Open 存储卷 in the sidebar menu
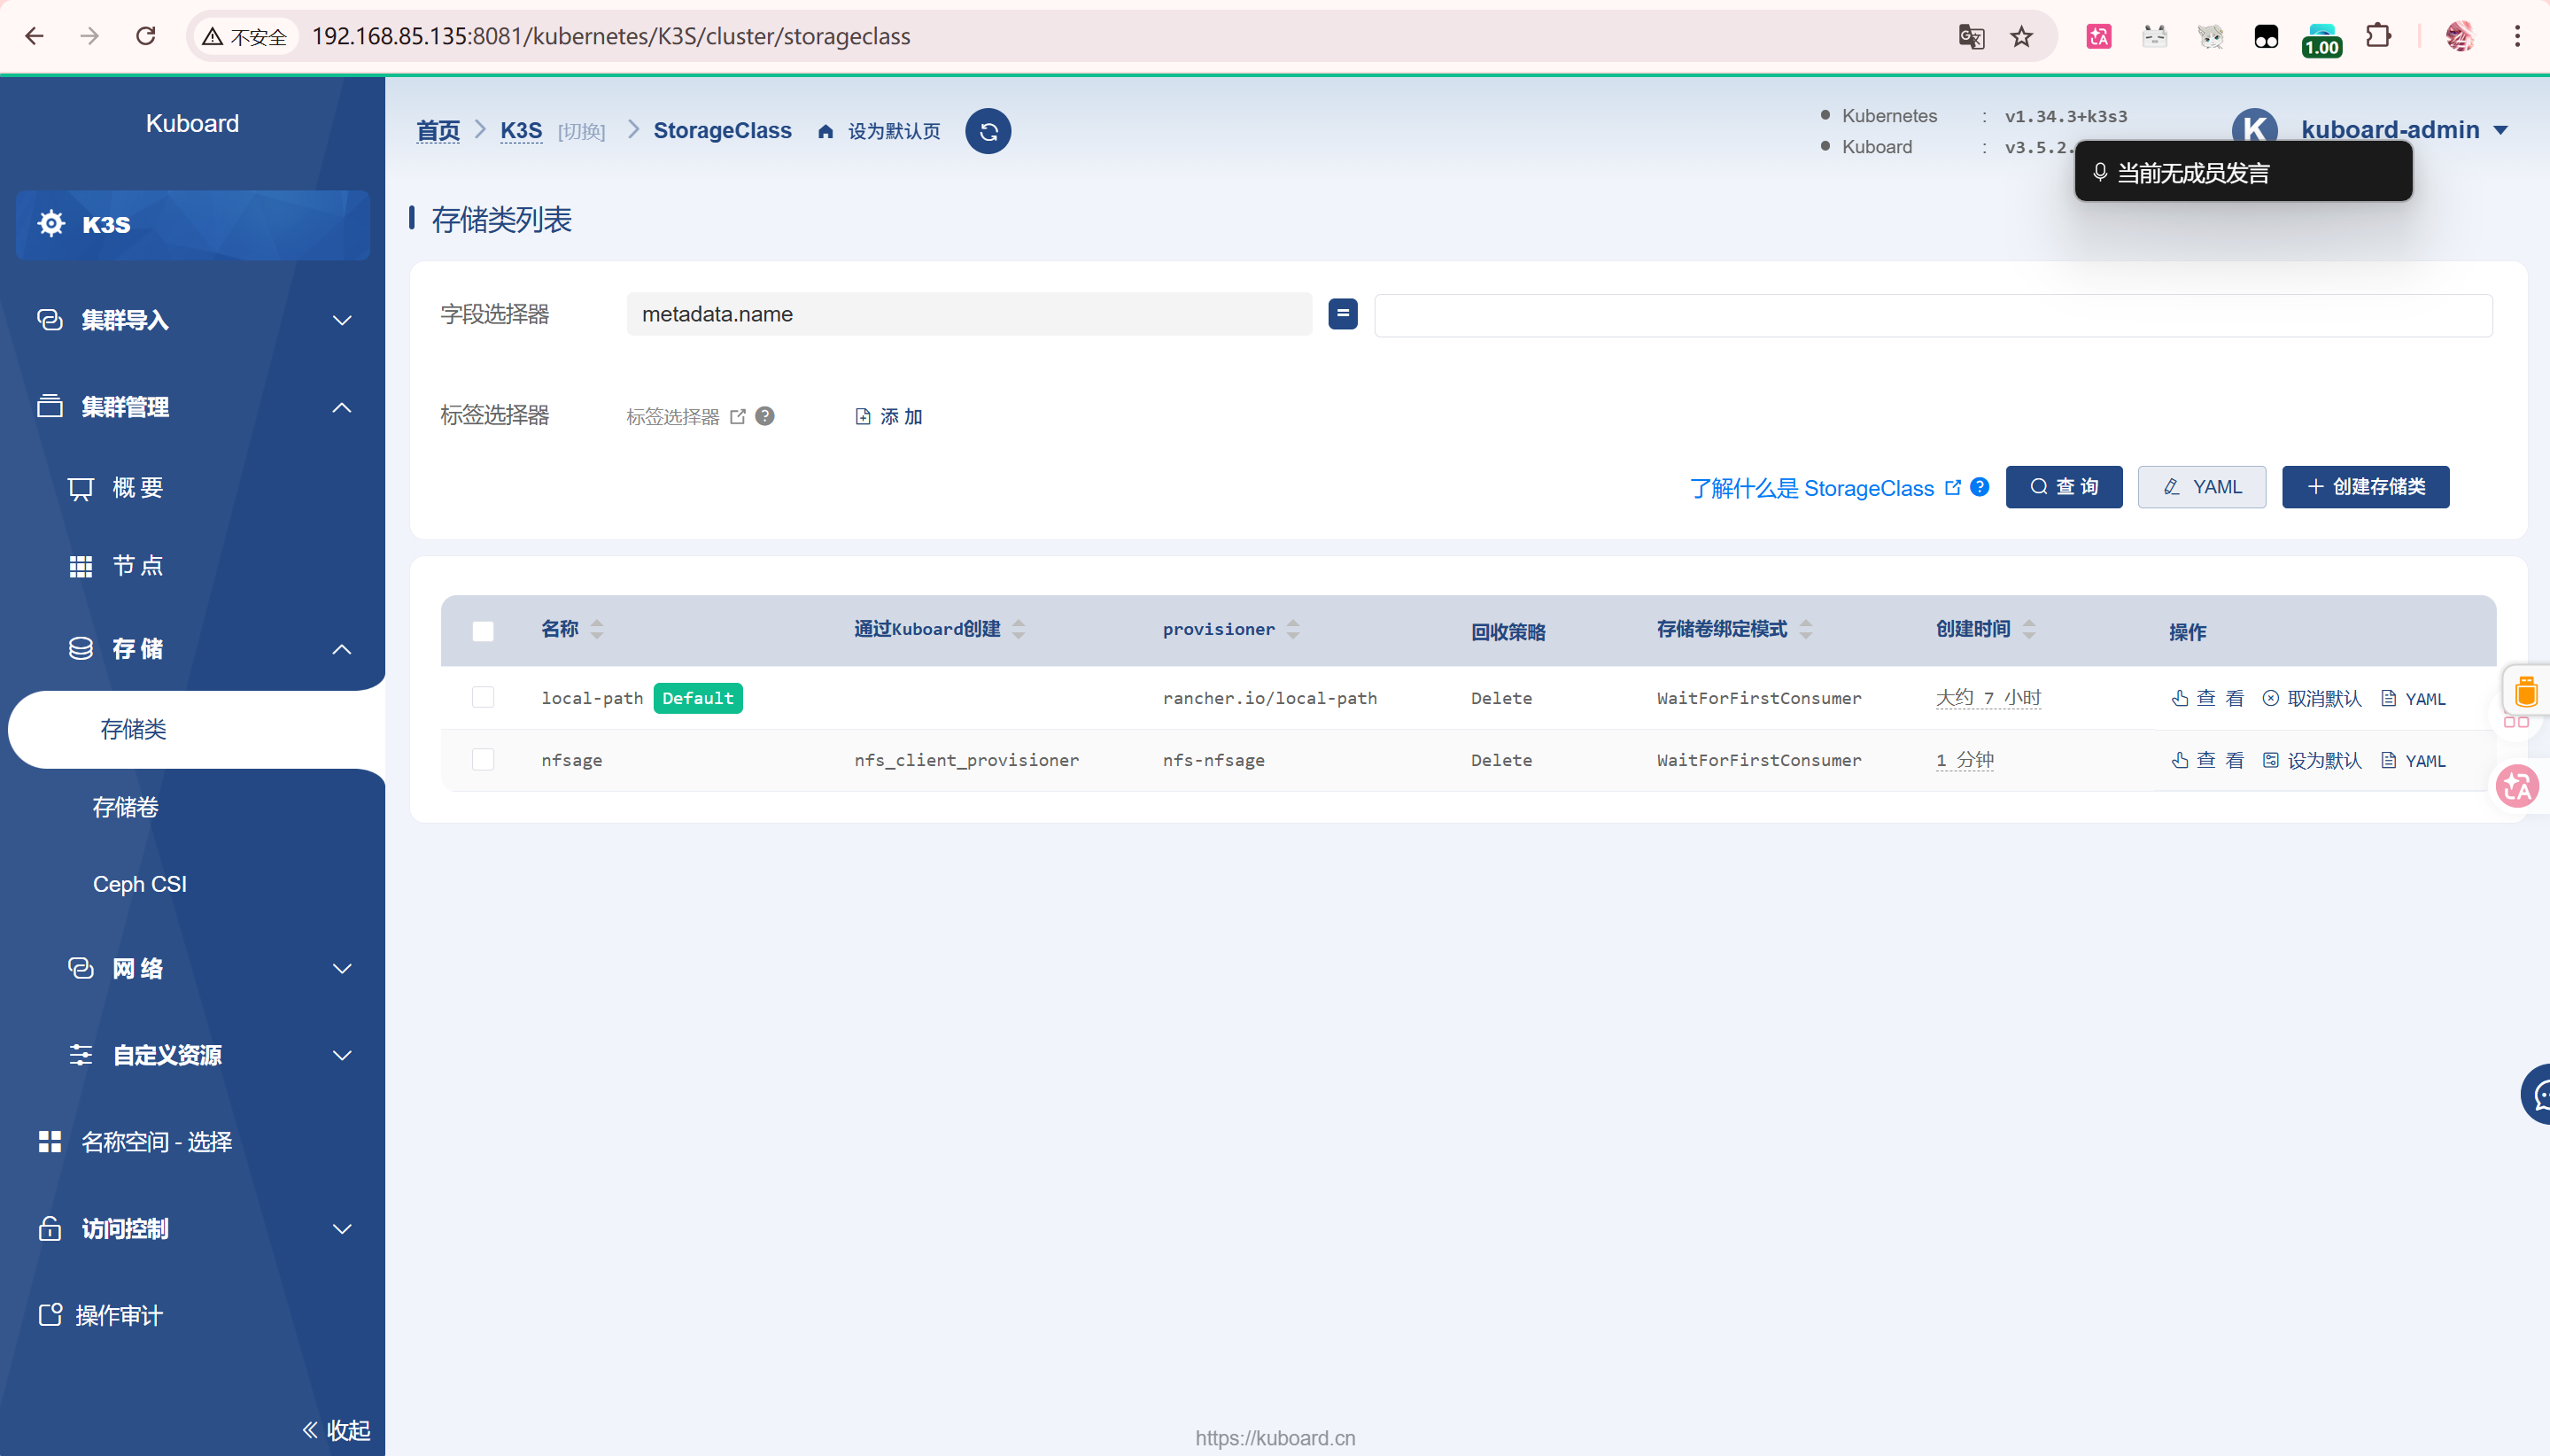The width and height of the screenshot is (2550, 1456). pos(126,807)
